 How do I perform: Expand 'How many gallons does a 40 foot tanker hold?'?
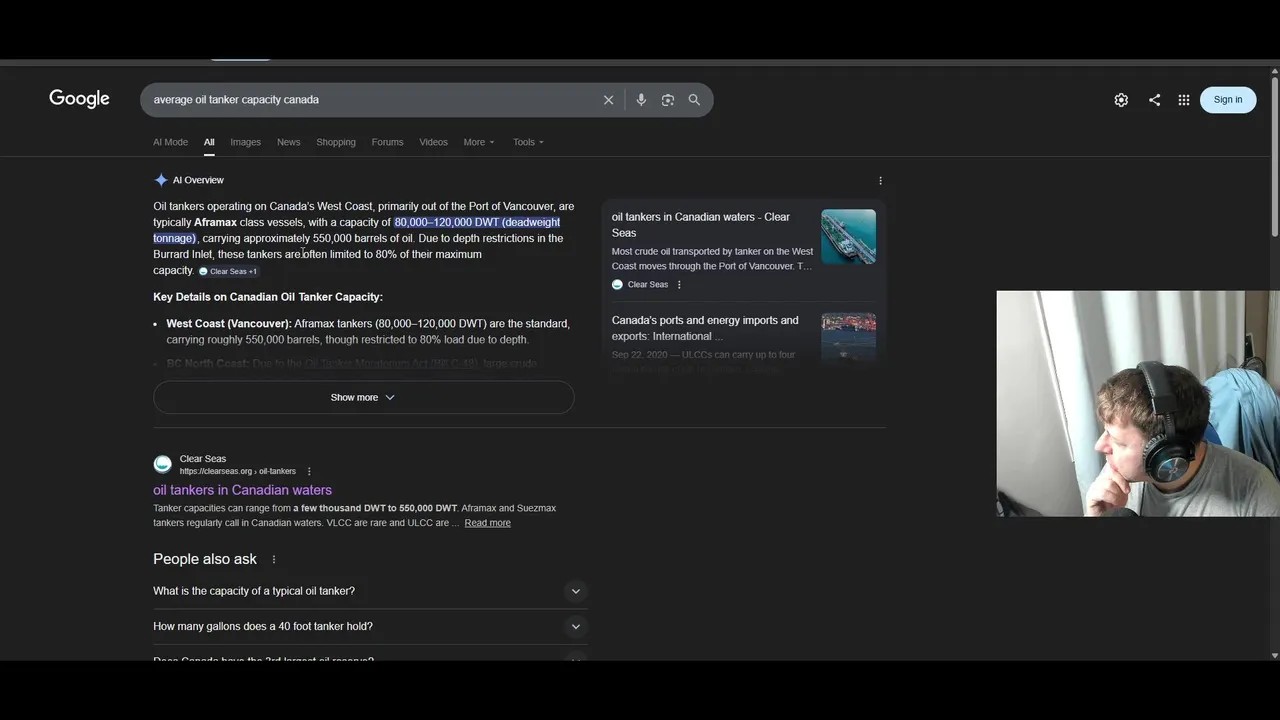(370, 626)
